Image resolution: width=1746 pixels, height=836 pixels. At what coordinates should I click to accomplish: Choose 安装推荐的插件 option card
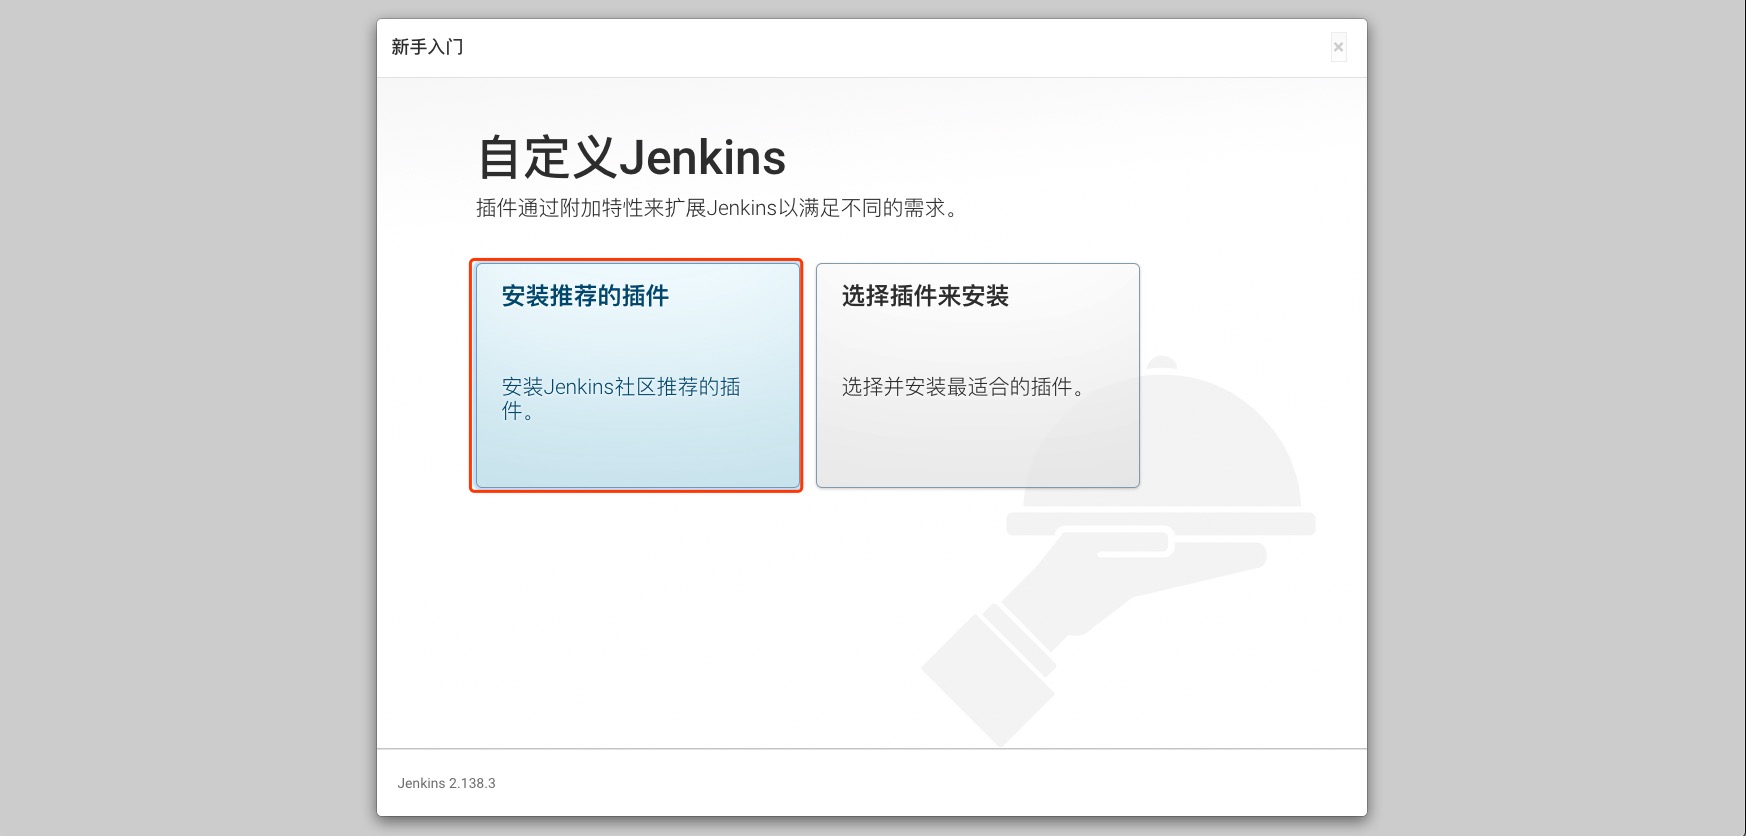pos(637,375)
